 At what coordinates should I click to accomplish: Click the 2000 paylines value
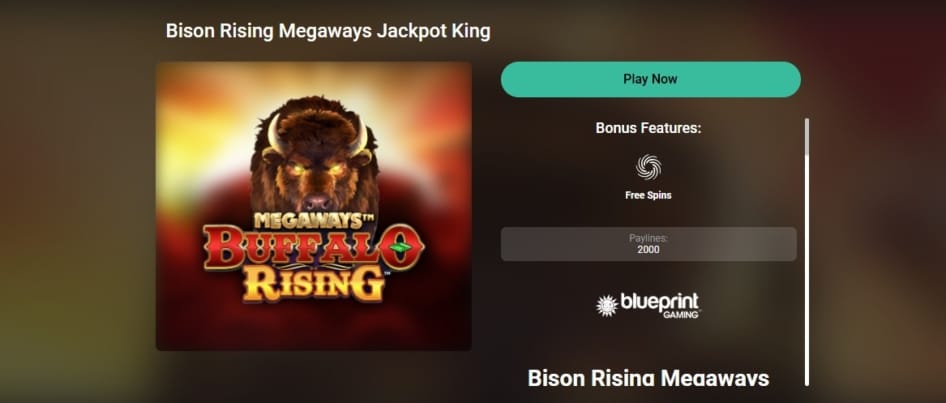click(648, 250)
